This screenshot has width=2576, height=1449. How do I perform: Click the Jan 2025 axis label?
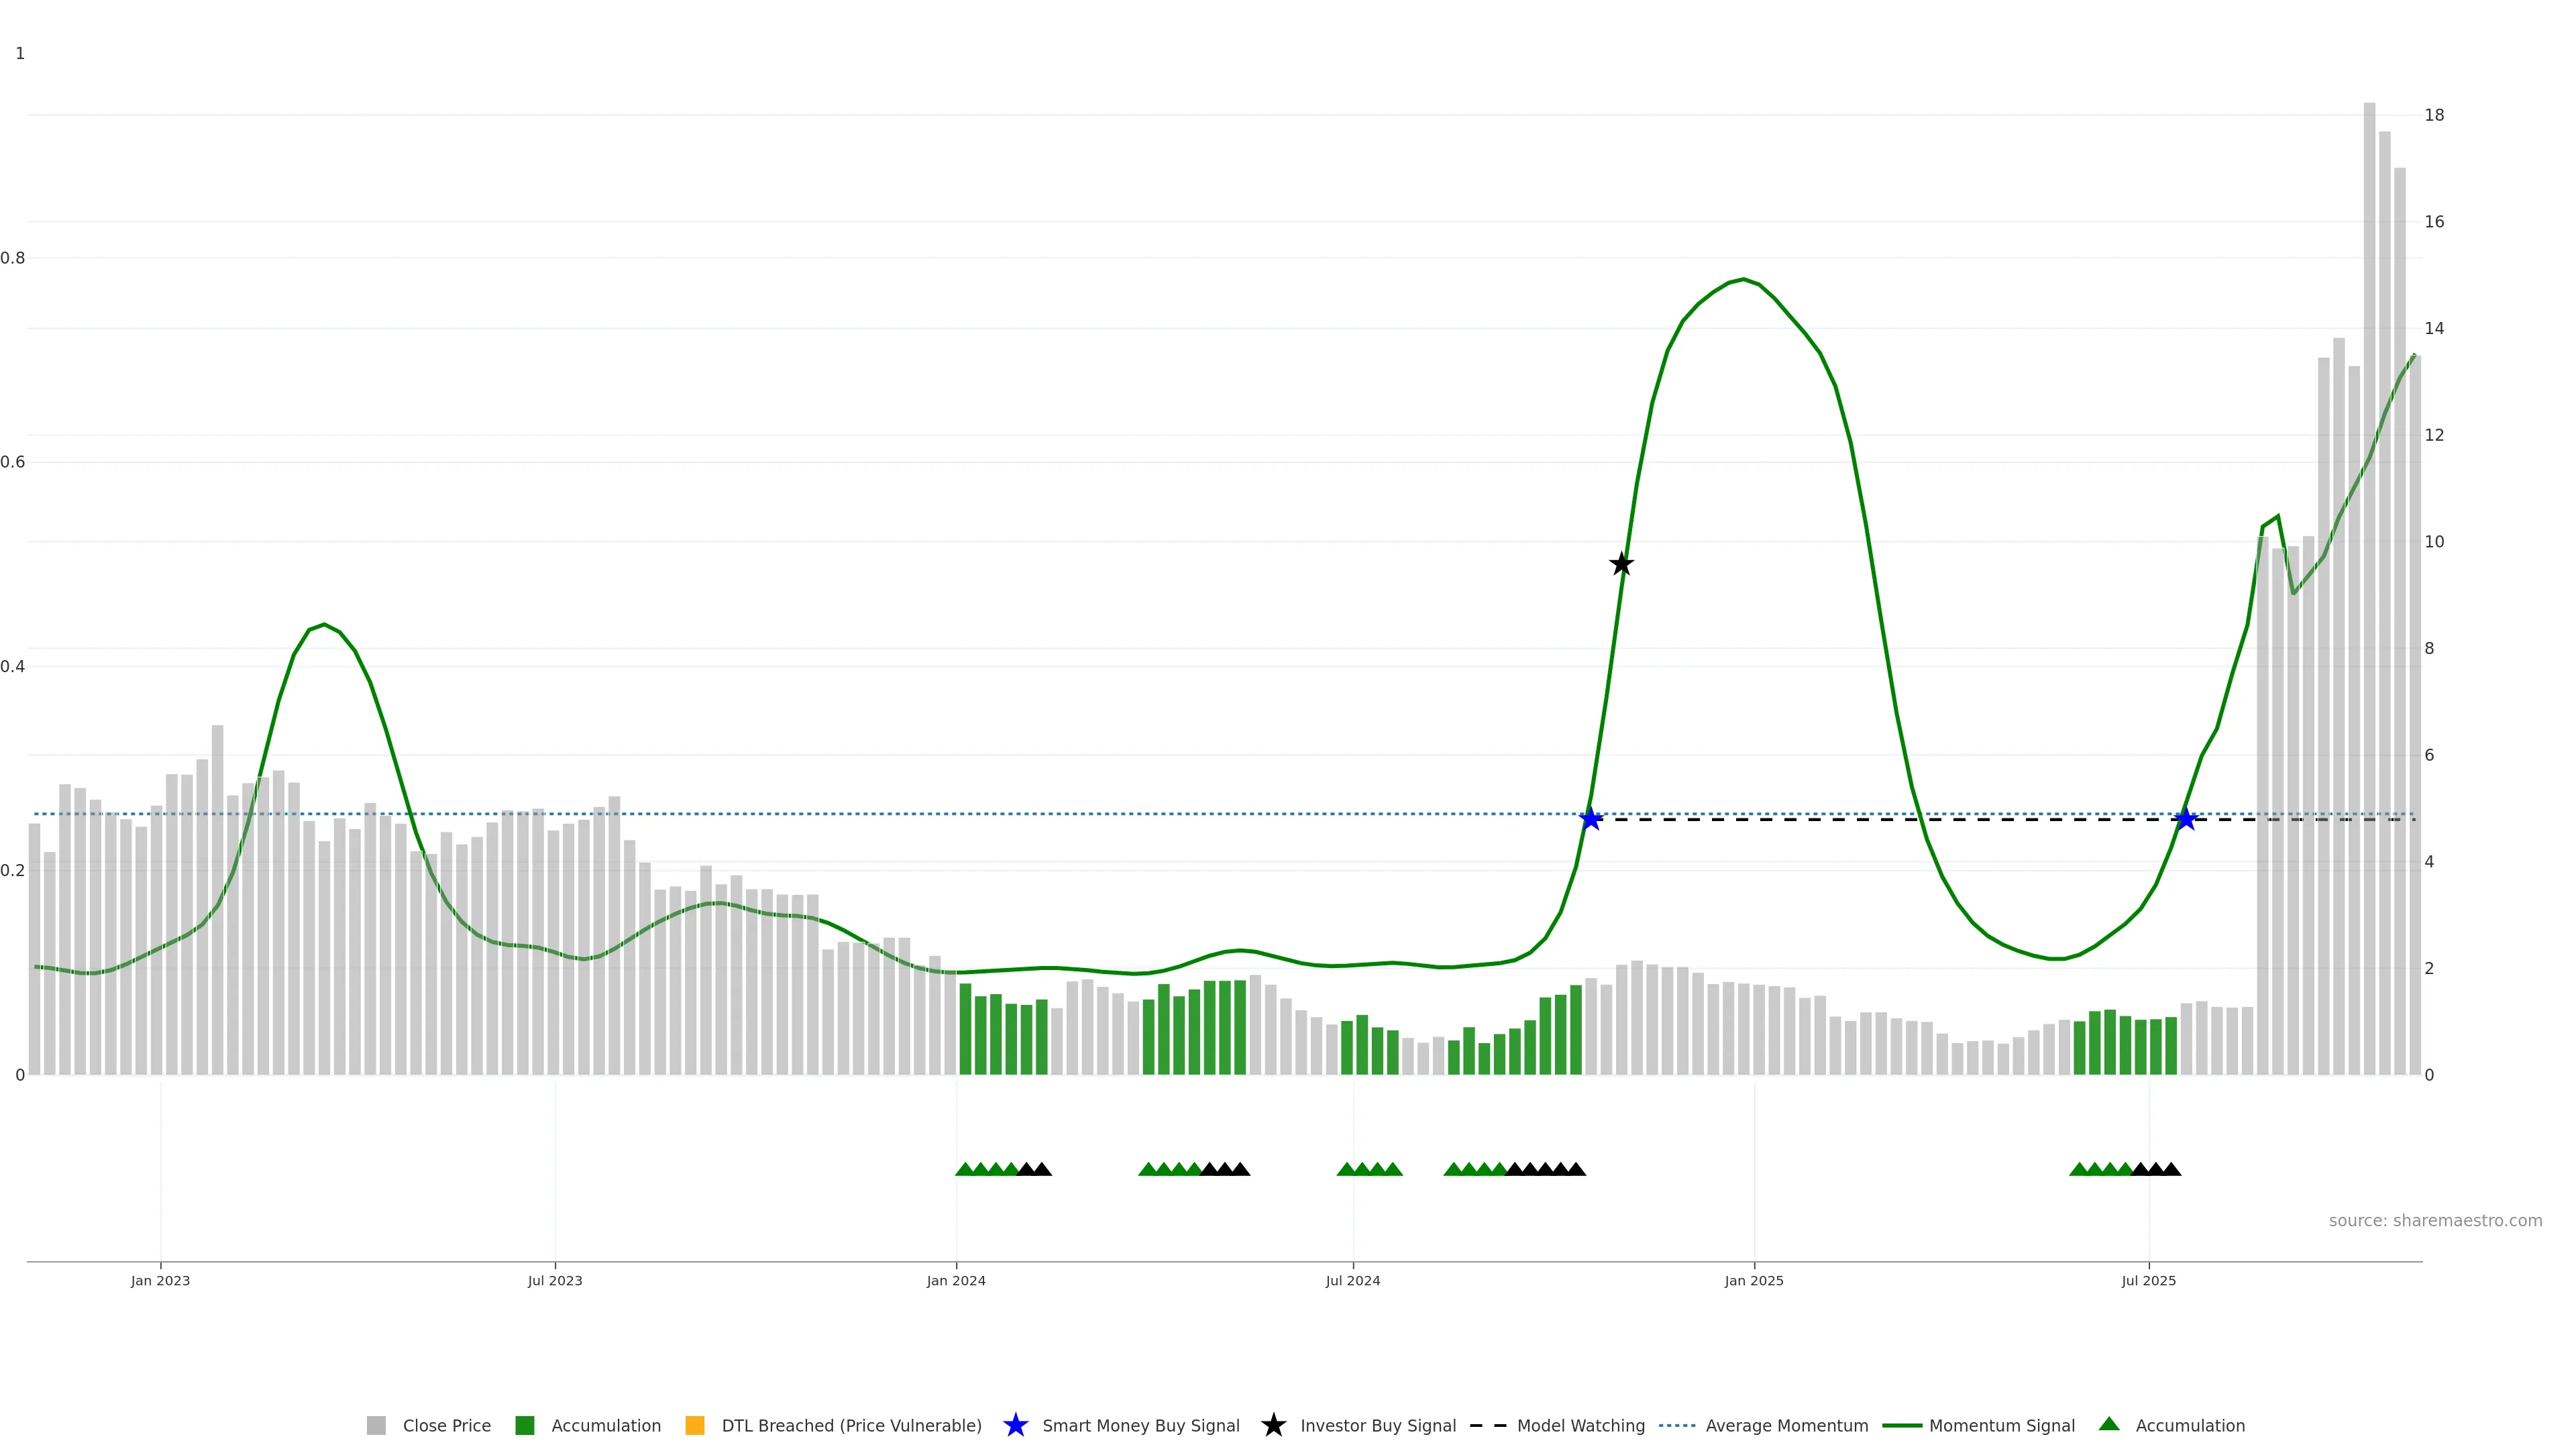click(1754, 1280)
